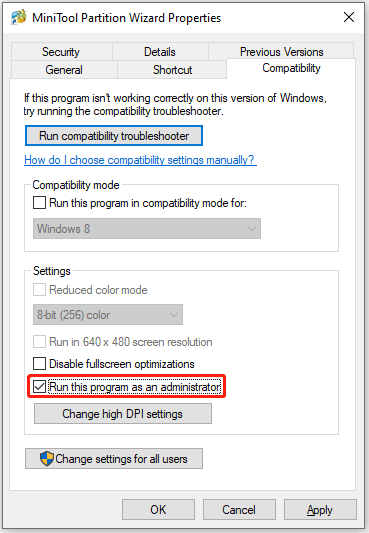Screen dimensions: 369x533
Task: Click the MiniTool Partition Wizard title icon
Action: pos(19,17)
